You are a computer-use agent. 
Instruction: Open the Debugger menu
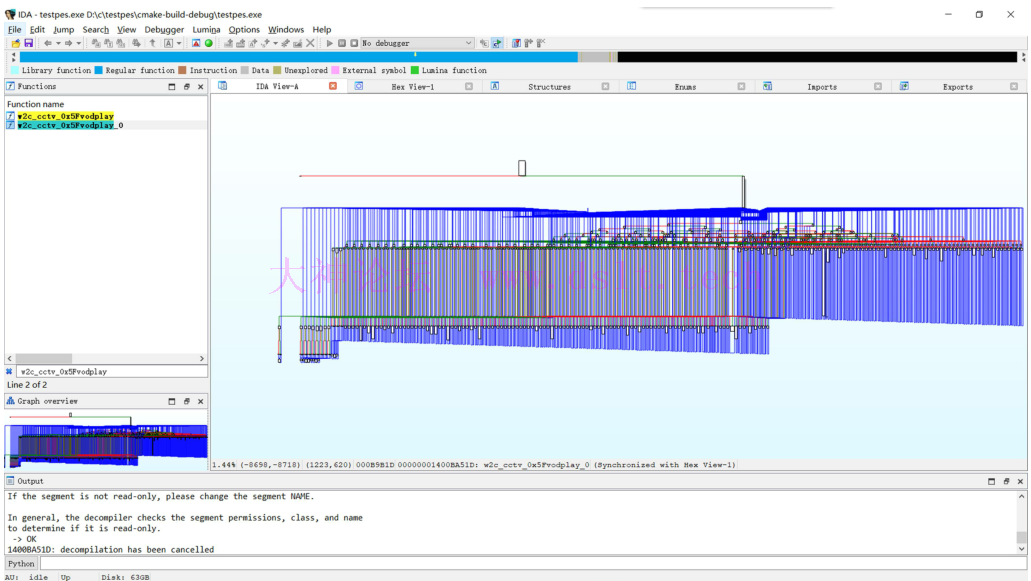point(164,30)
